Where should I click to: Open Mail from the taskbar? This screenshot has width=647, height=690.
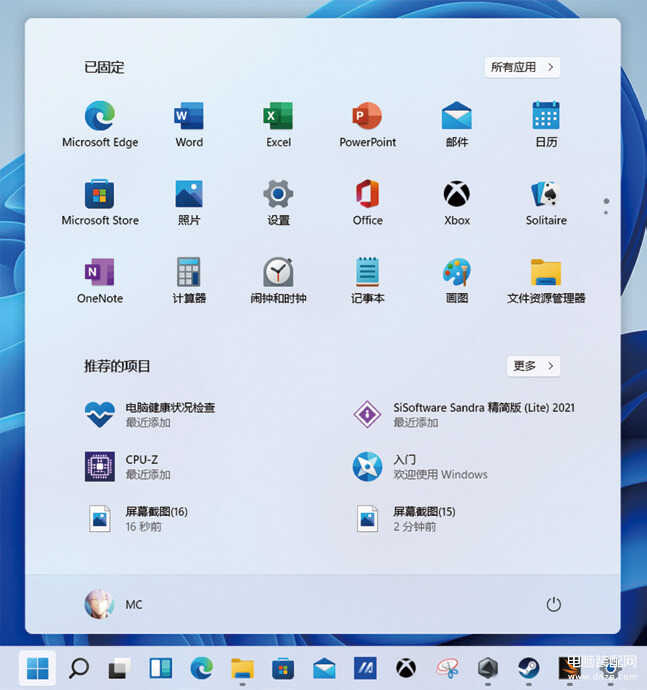coord(324,668)
